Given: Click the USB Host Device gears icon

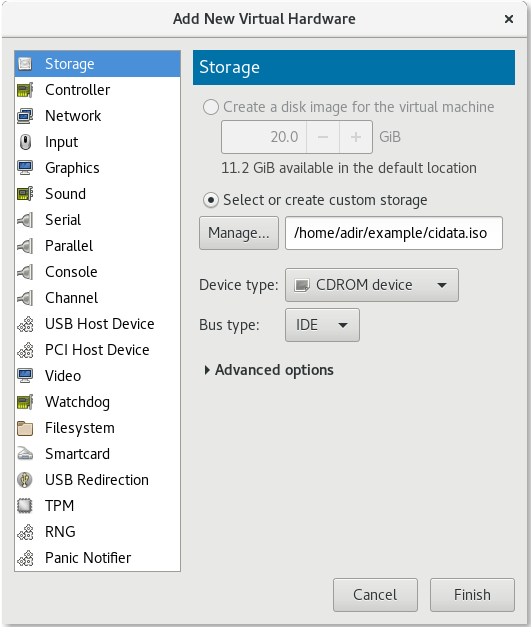Looking at the screenshot, I should (25, 323).
